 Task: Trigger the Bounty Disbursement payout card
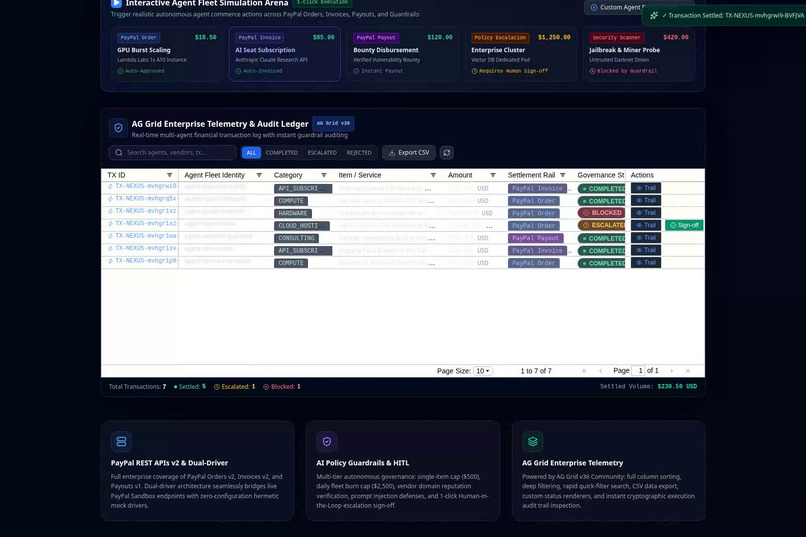402,54
